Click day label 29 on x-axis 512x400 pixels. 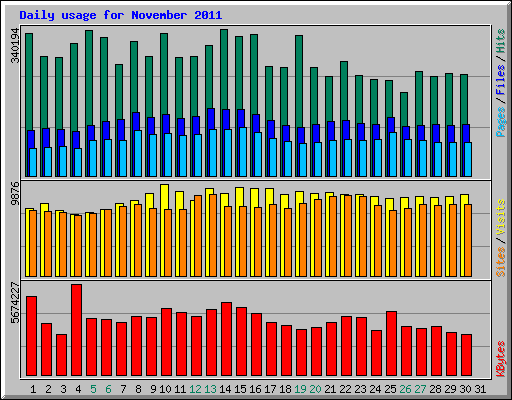(450, 389)
